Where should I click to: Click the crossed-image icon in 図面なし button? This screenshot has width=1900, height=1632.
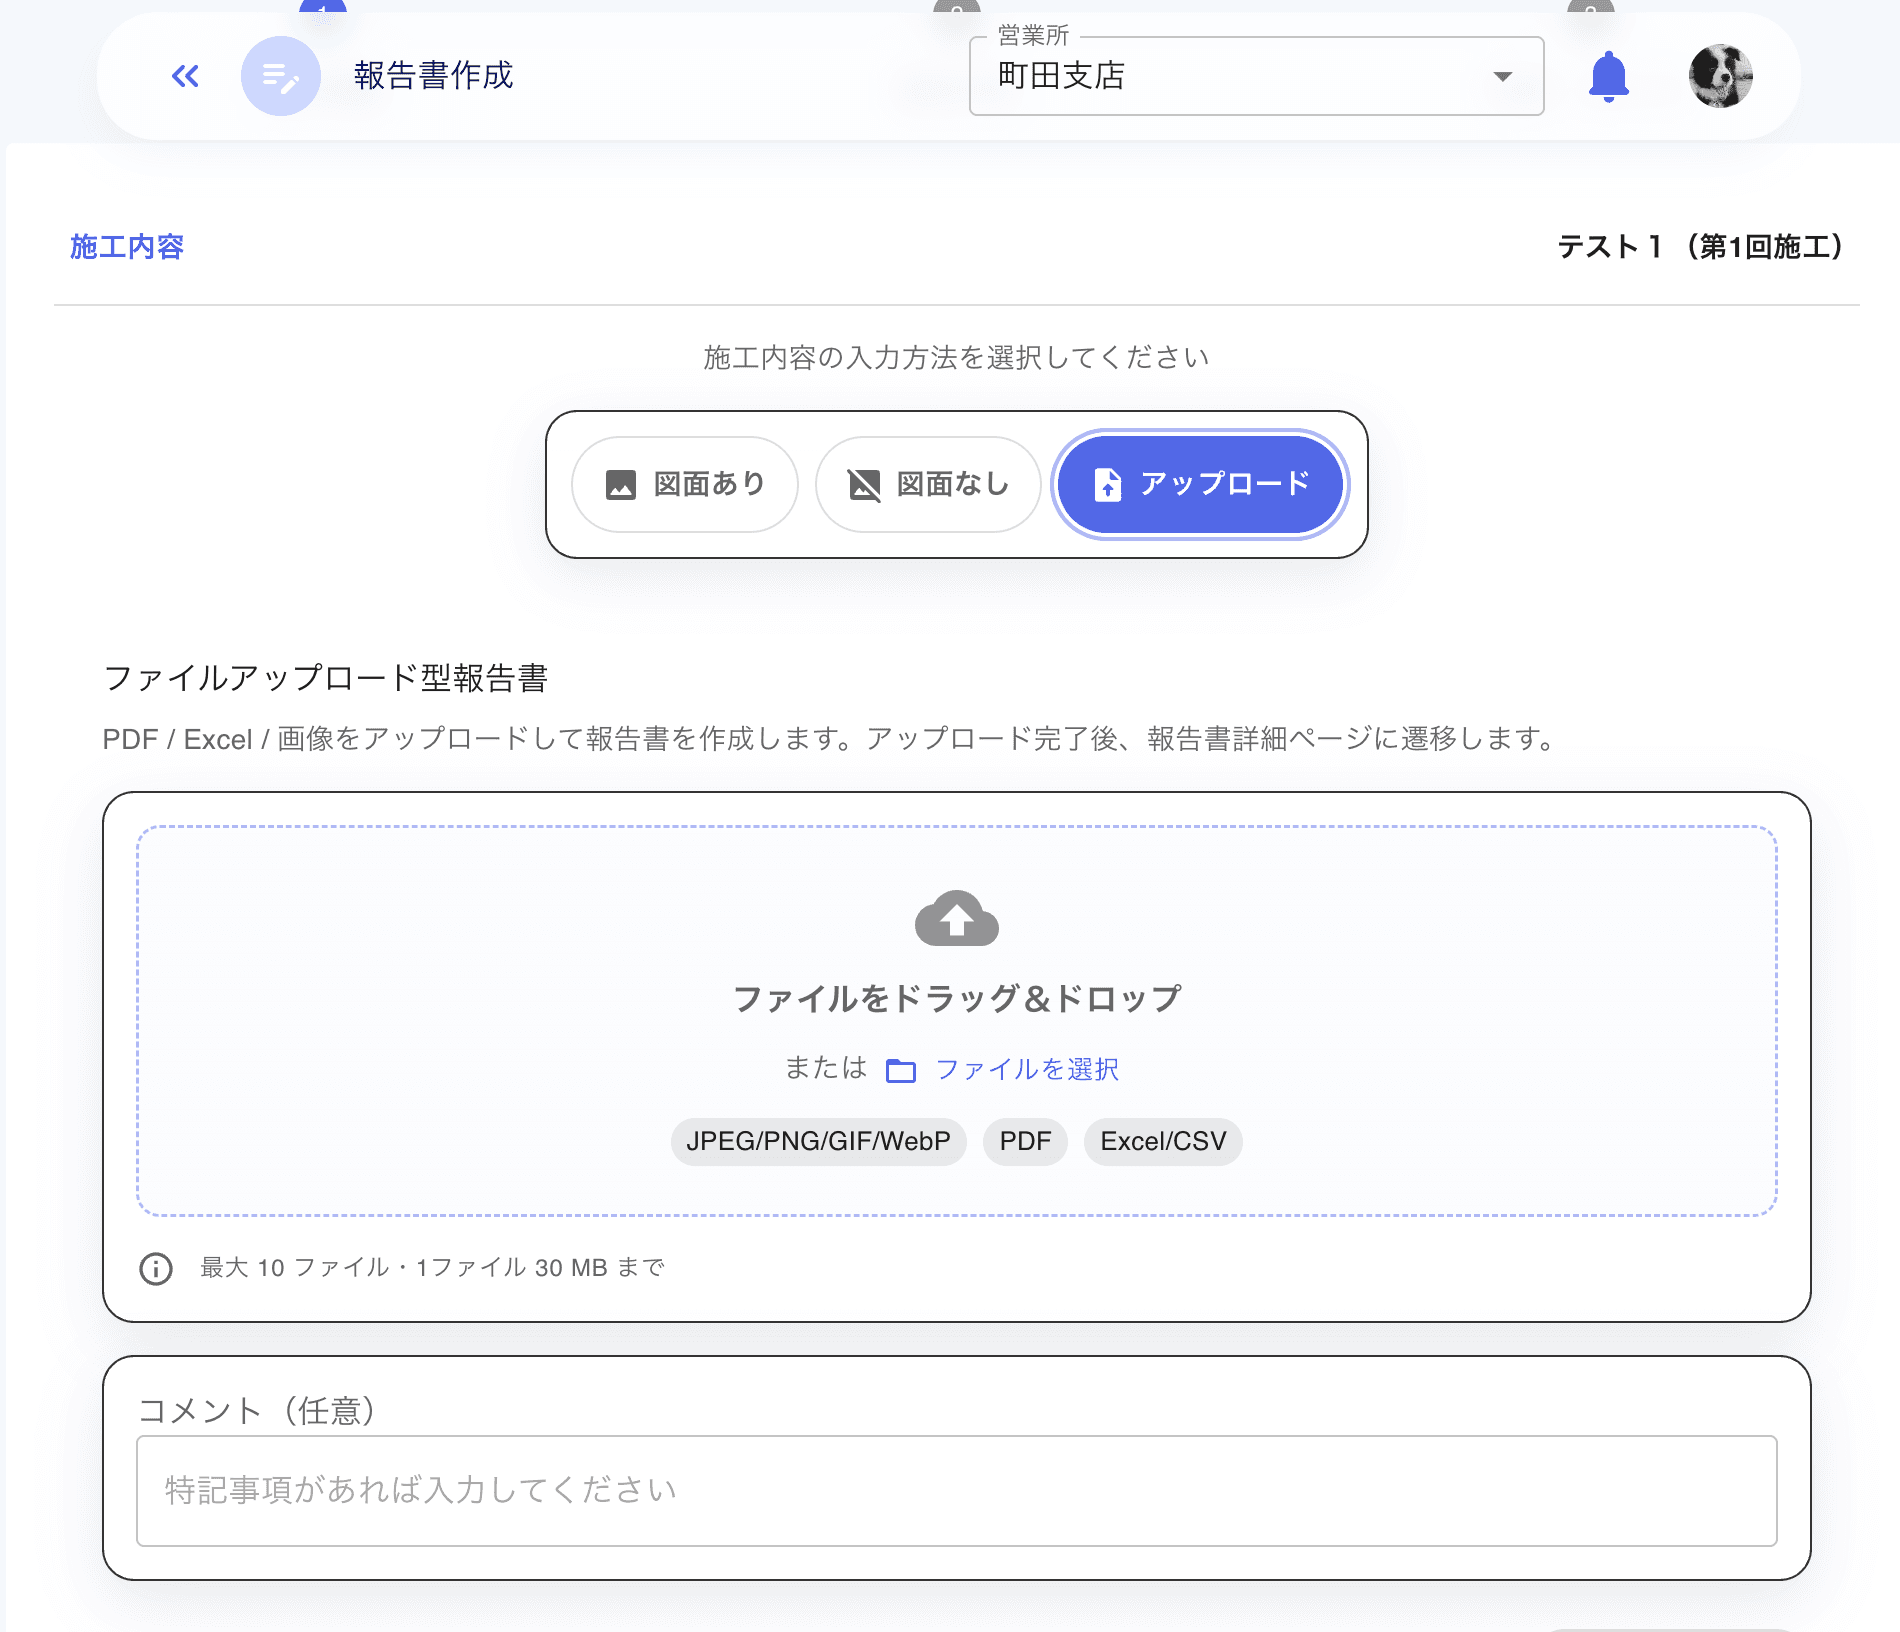[866, 484]
